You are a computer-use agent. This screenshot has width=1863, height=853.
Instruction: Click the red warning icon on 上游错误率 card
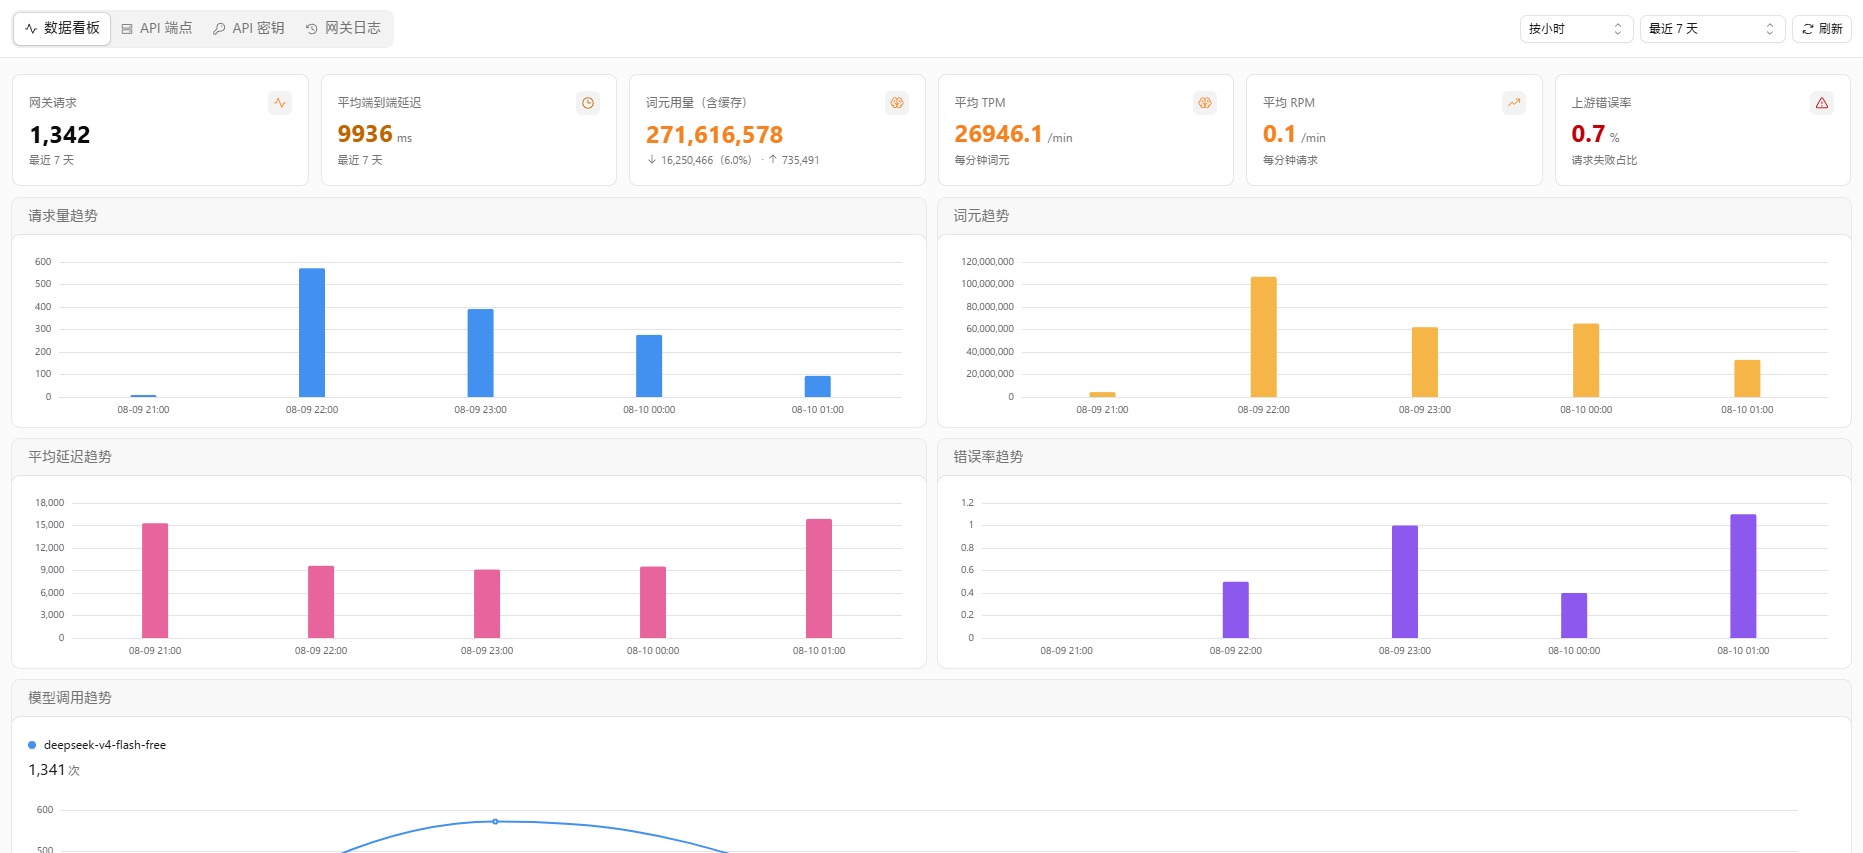pyautogui.click(x=1822, y=103)
